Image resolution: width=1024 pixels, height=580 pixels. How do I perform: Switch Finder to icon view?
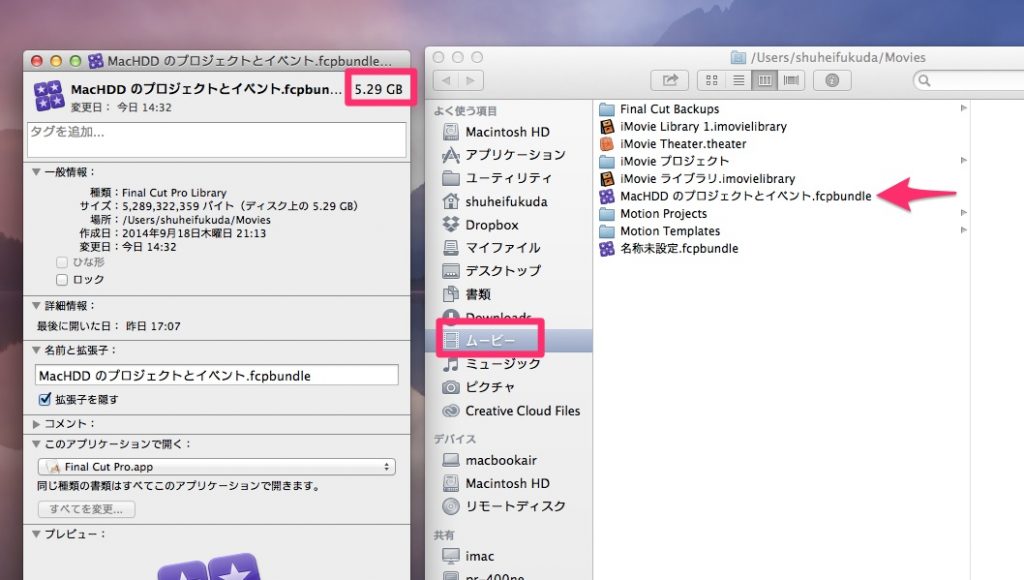click(x=711, y=80)
